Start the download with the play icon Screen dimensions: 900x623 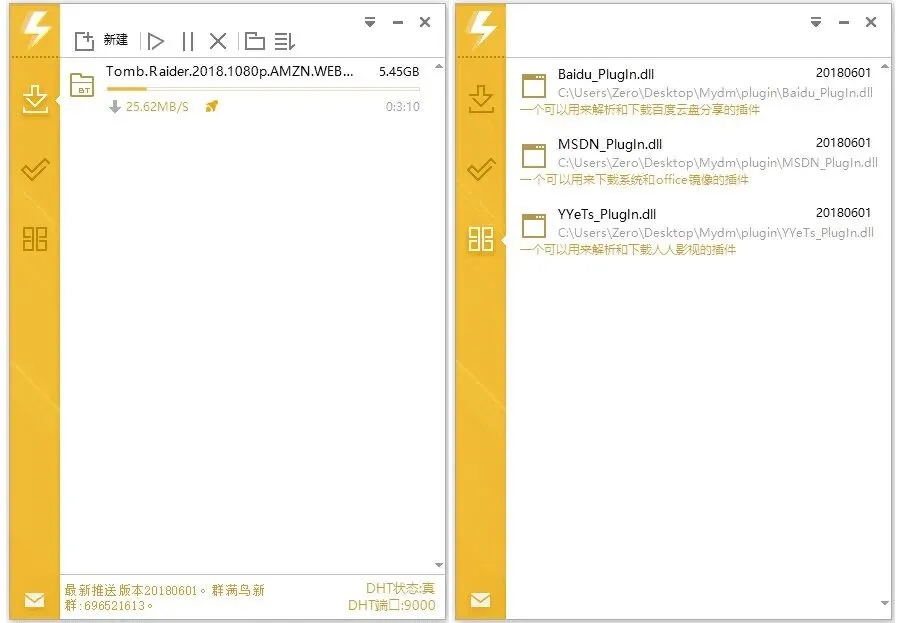pos(156,41)
